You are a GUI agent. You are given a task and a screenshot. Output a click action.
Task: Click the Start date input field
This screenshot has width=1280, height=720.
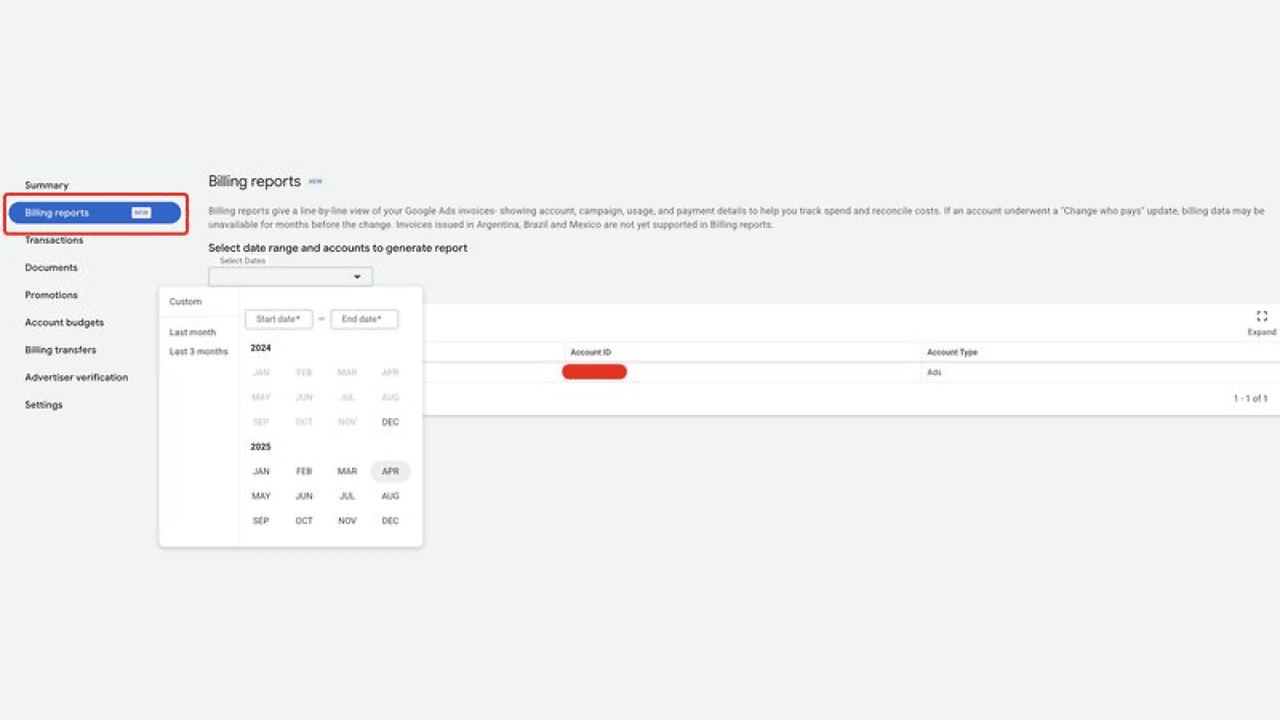click(279, 319)
